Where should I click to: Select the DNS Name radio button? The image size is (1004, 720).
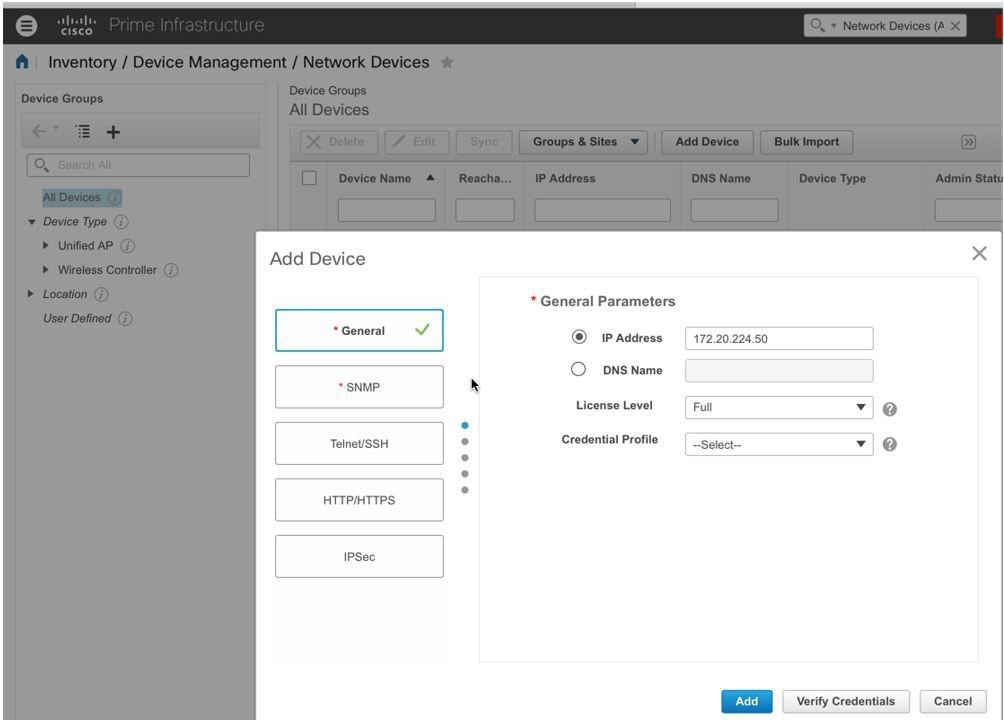coord(578,369)
